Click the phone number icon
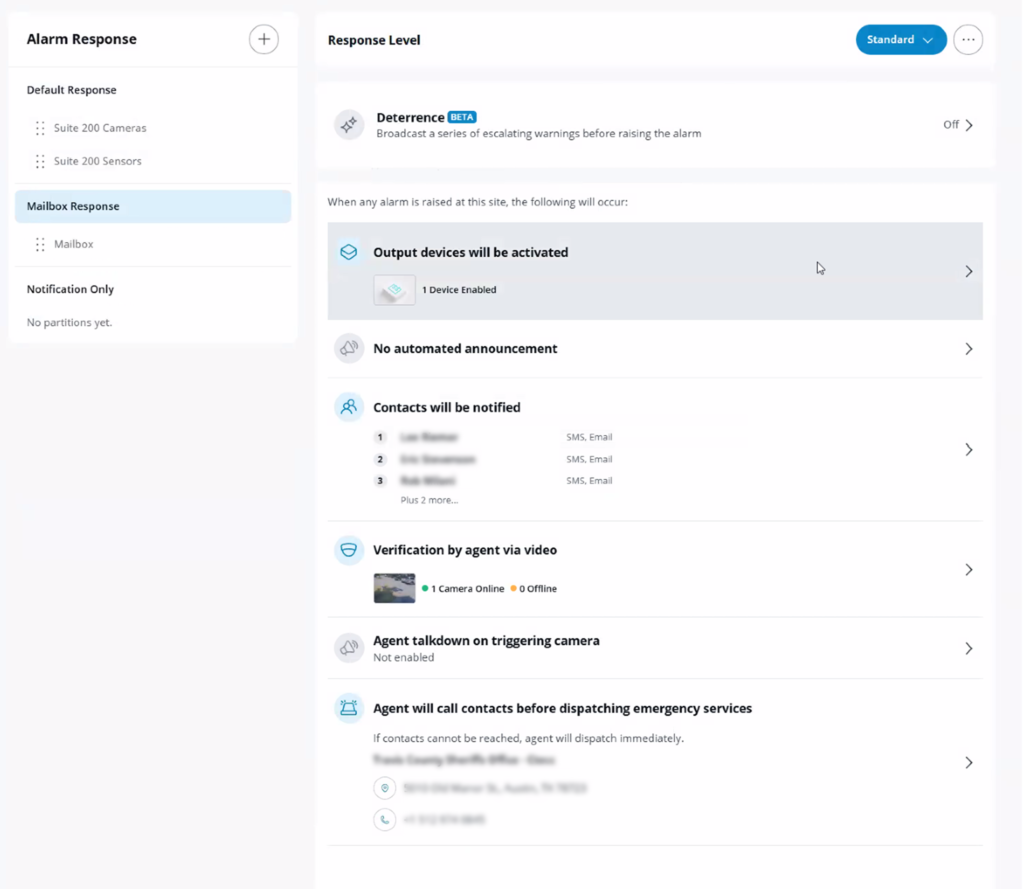 pos(385,819)
